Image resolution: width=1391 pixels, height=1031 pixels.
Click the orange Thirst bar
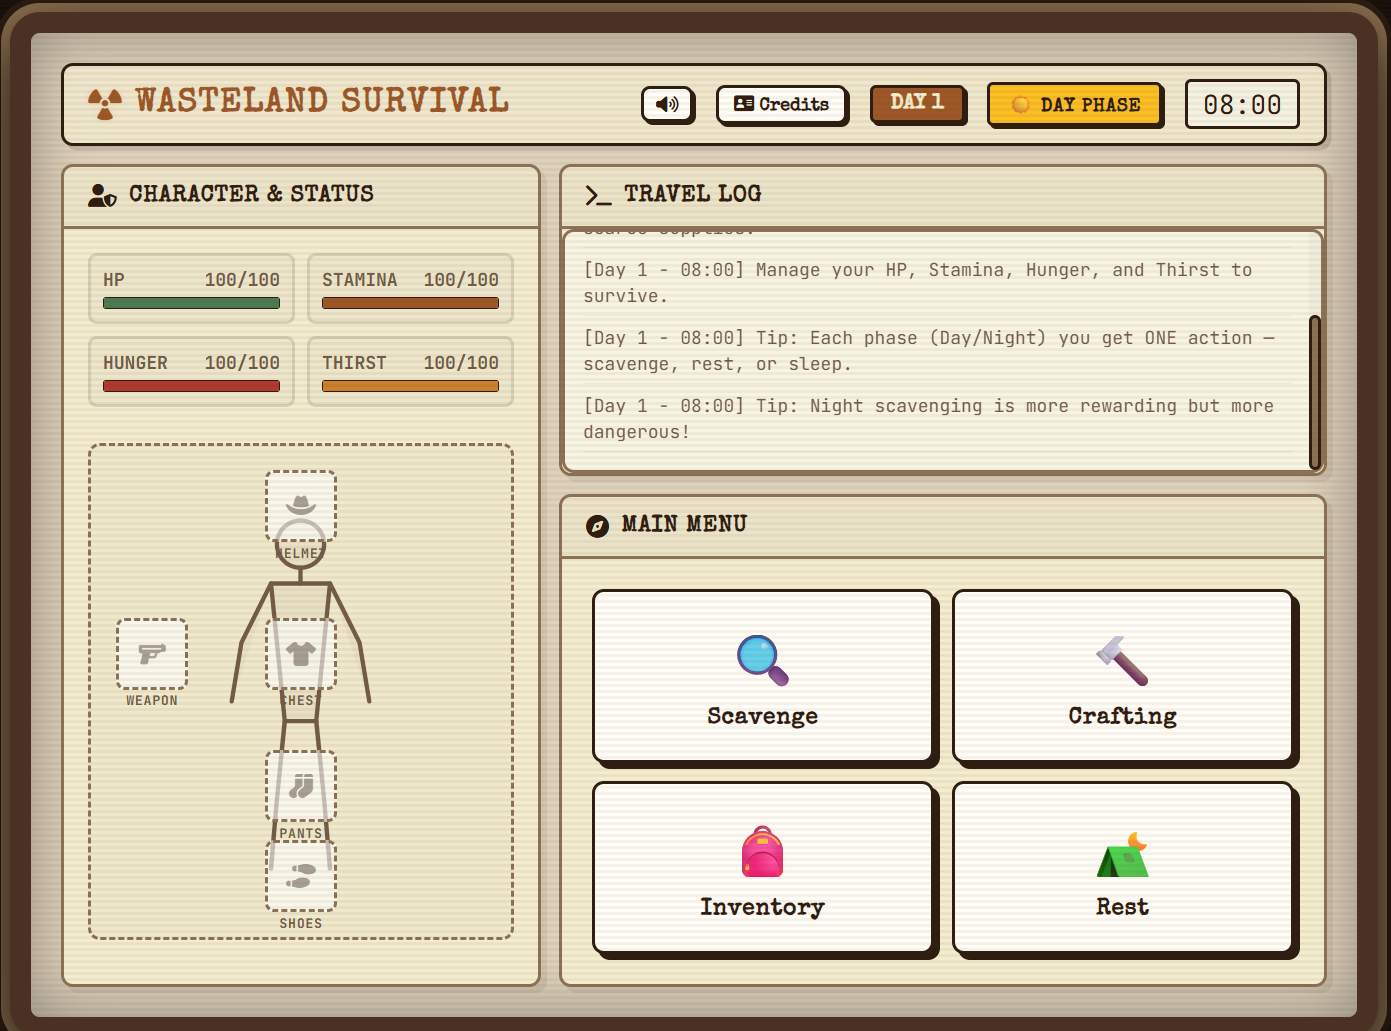410,386
